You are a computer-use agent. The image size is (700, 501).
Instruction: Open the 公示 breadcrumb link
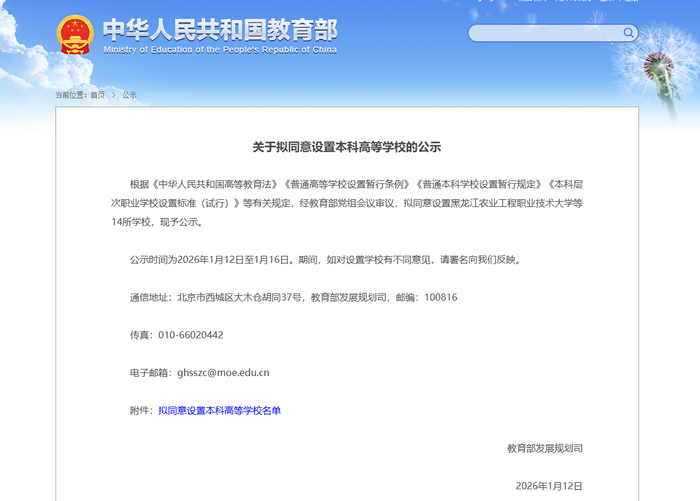[129, 95]
